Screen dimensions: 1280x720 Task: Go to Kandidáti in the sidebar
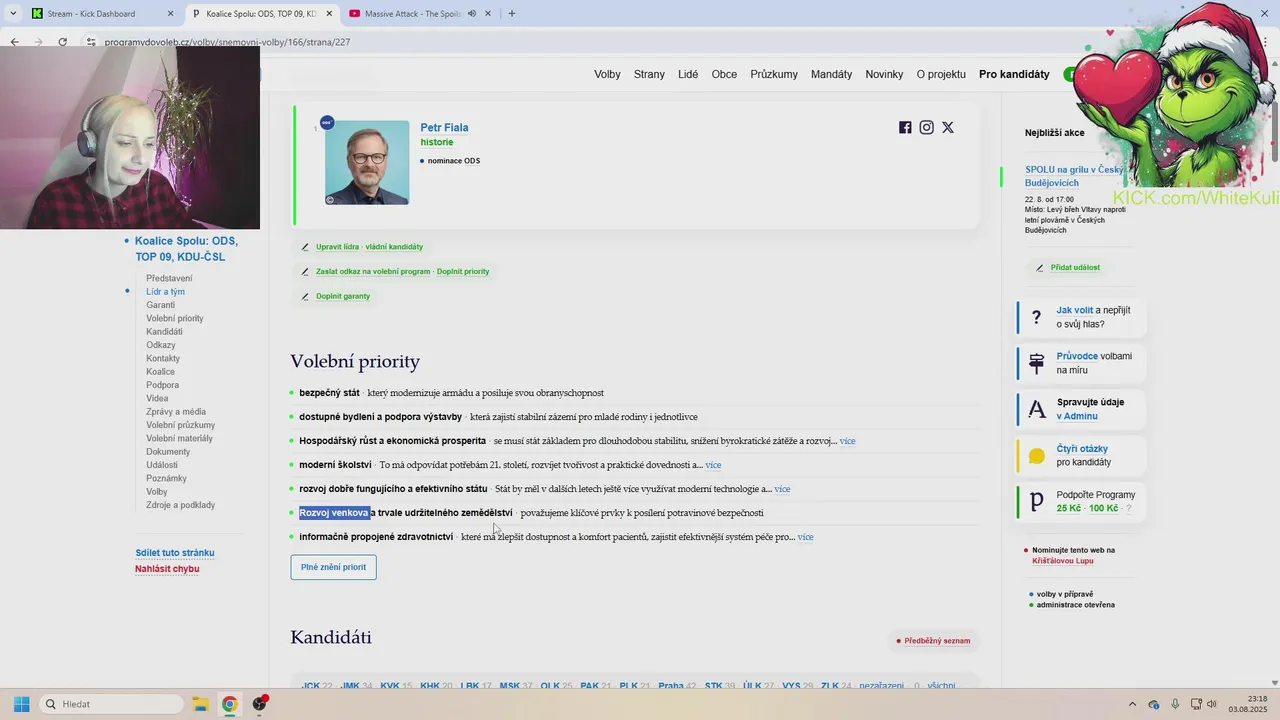coord(164,332)
